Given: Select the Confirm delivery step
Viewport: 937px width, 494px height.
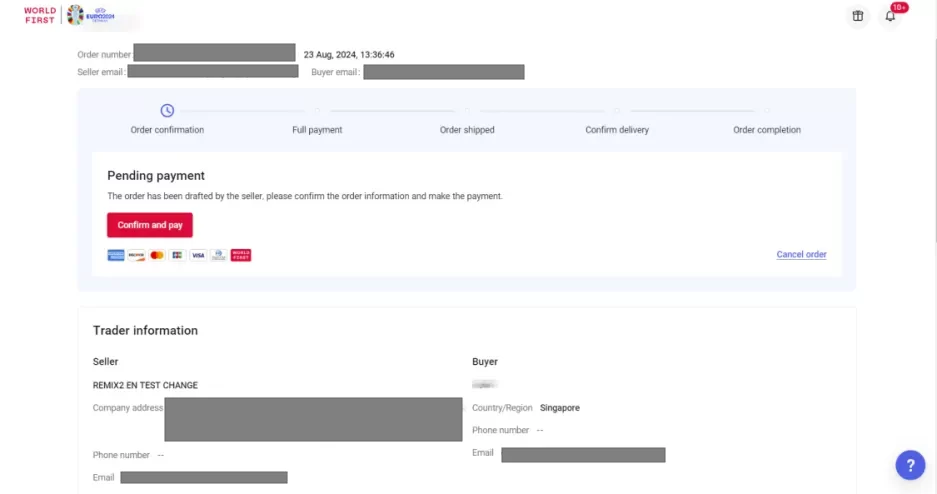Looking at the screenshot, I should [x=617, y=129].
